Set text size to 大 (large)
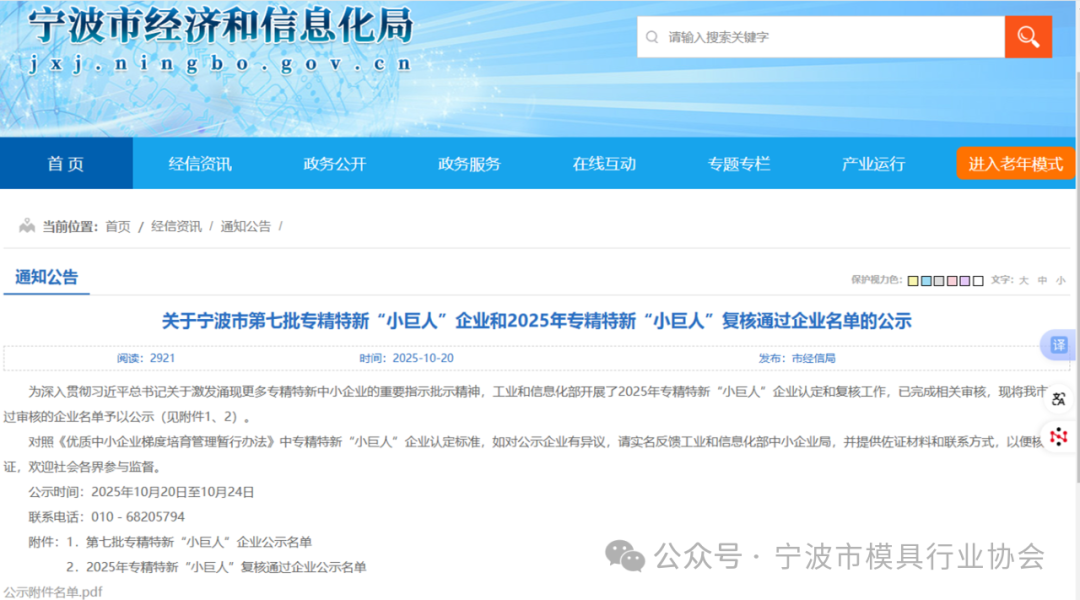Viewport: 1080px width, 600px height. point(1023,281)
